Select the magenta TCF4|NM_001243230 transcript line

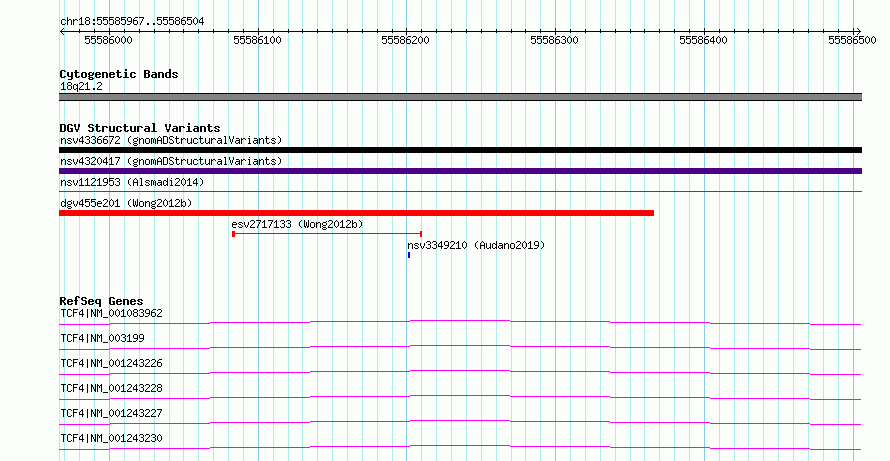[460, 447]
